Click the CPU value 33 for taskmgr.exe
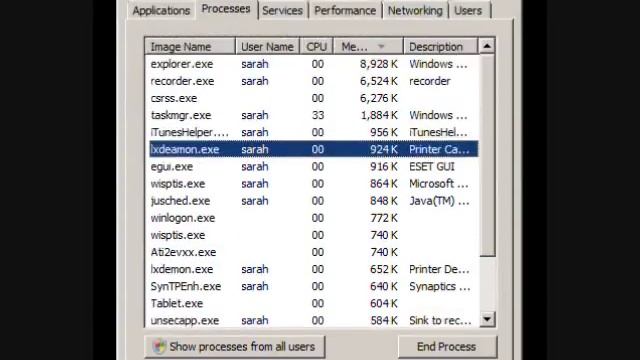Image resolution: width=640 pixels, height=360 pixels. click(318, 116)
